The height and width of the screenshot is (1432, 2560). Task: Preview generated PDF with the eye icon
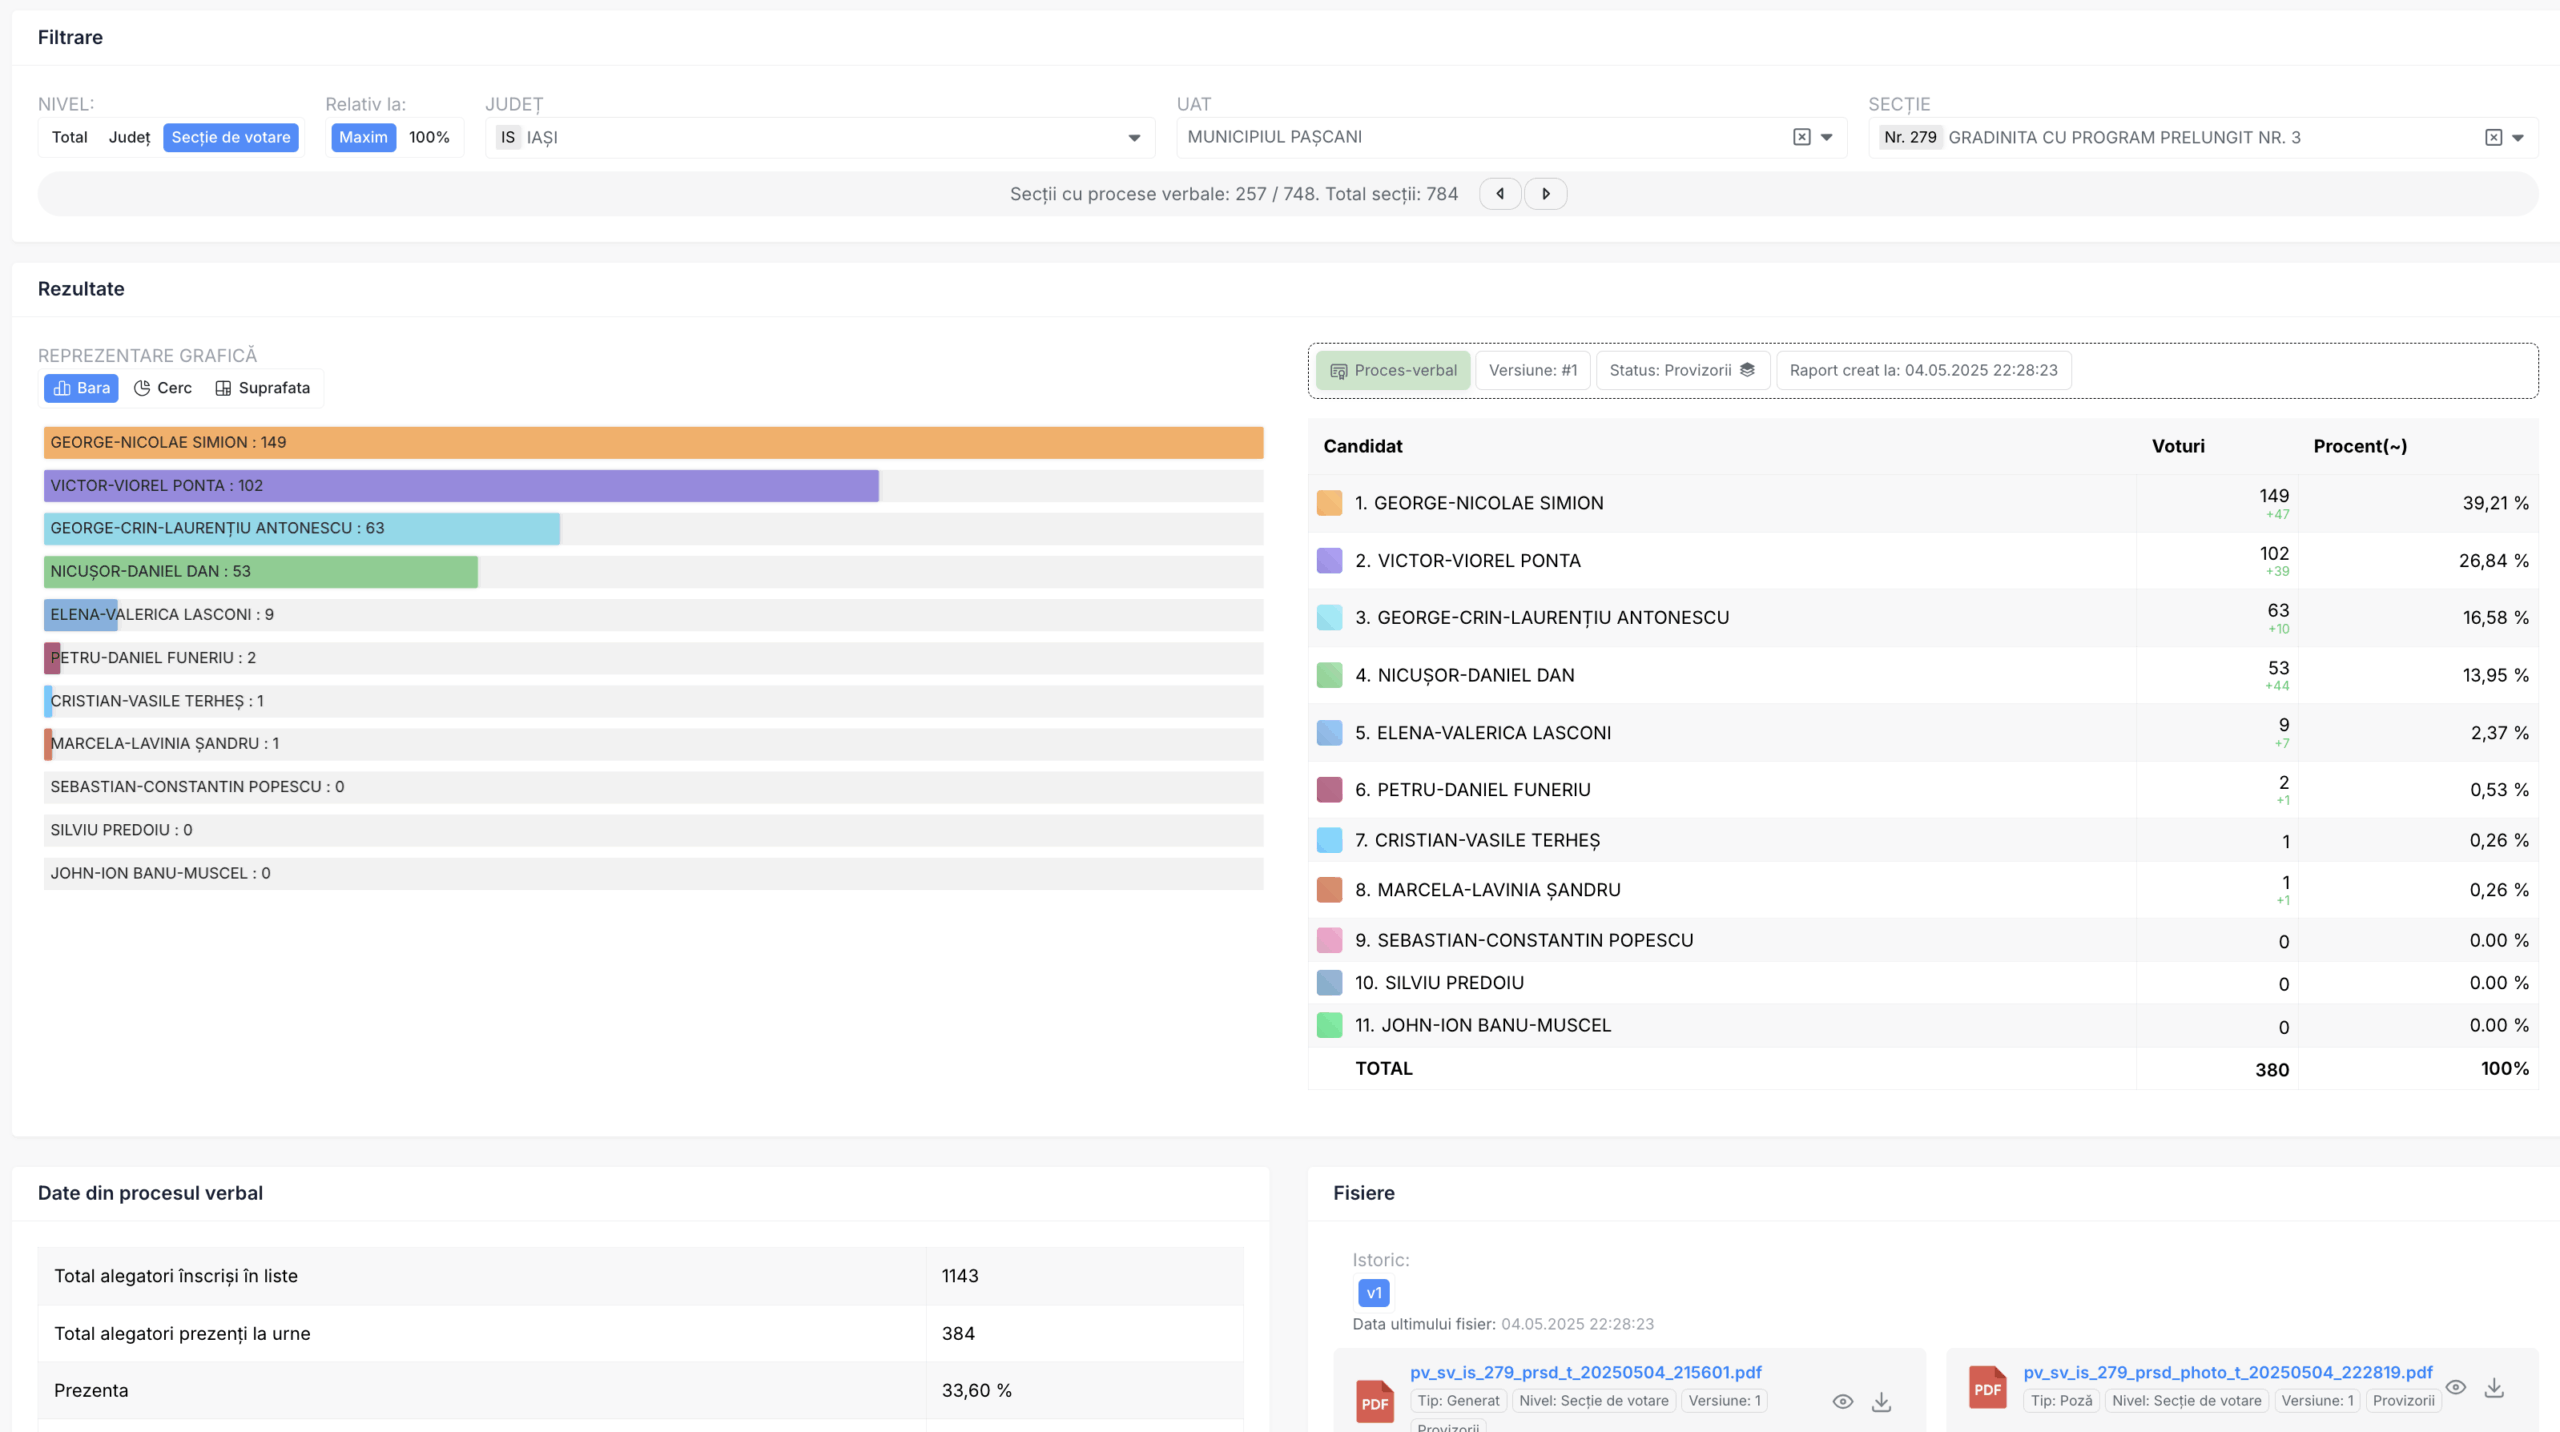(1842, 1401)
